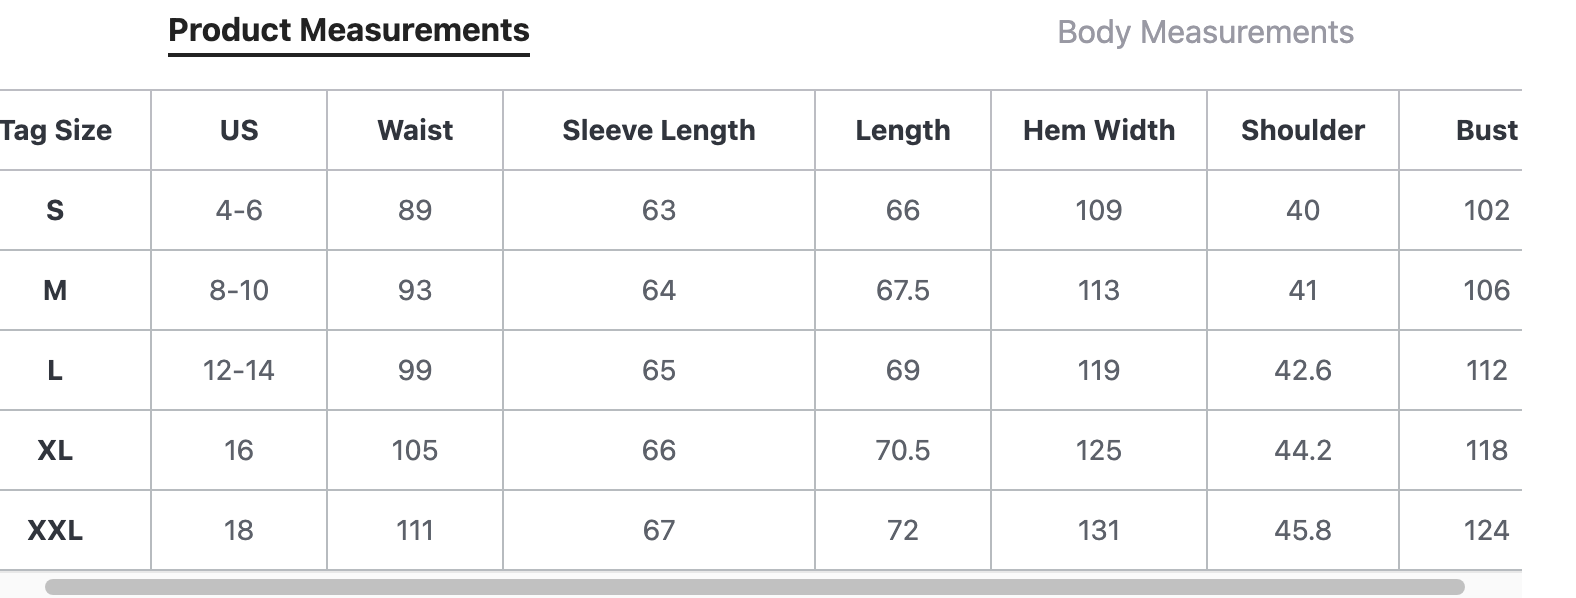Open the Body Measurements tab
1576x598 pixels.
tap(1205, 32)
